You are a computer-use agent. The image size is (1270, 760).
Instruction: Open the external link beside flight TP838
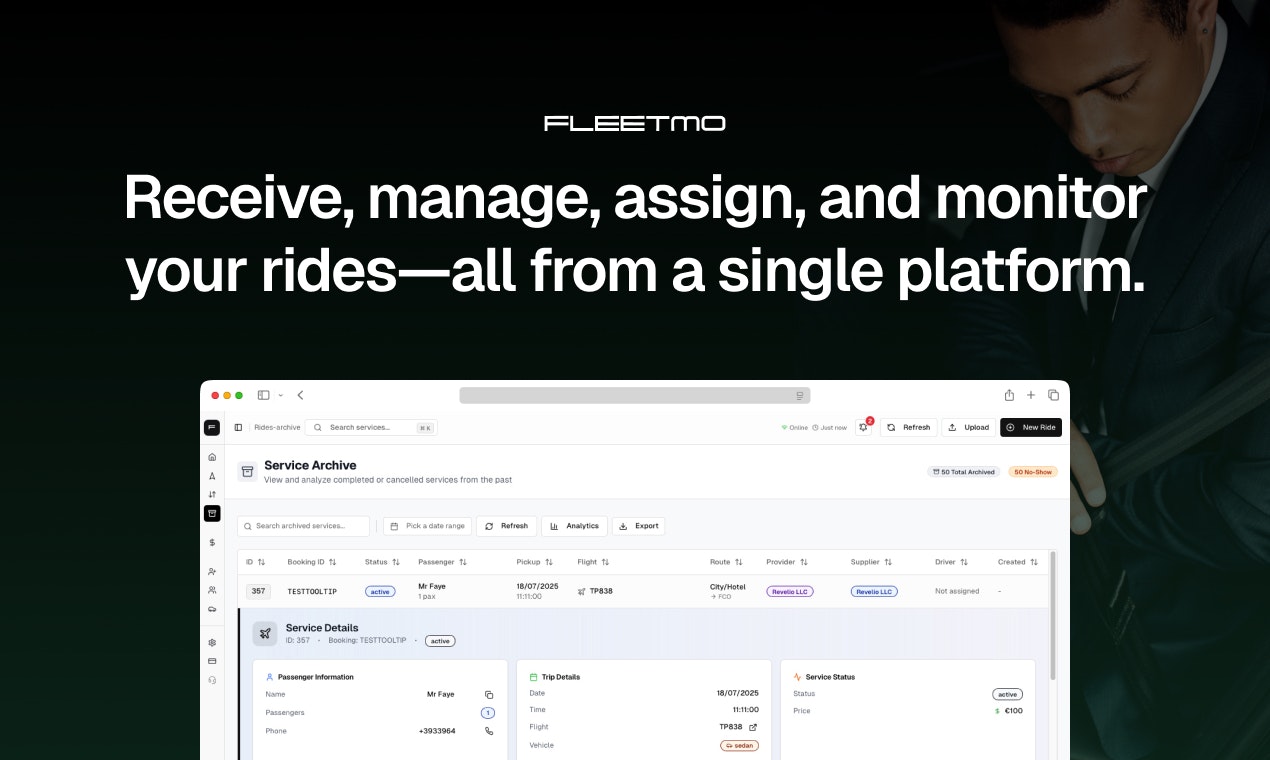pos(753,727)
